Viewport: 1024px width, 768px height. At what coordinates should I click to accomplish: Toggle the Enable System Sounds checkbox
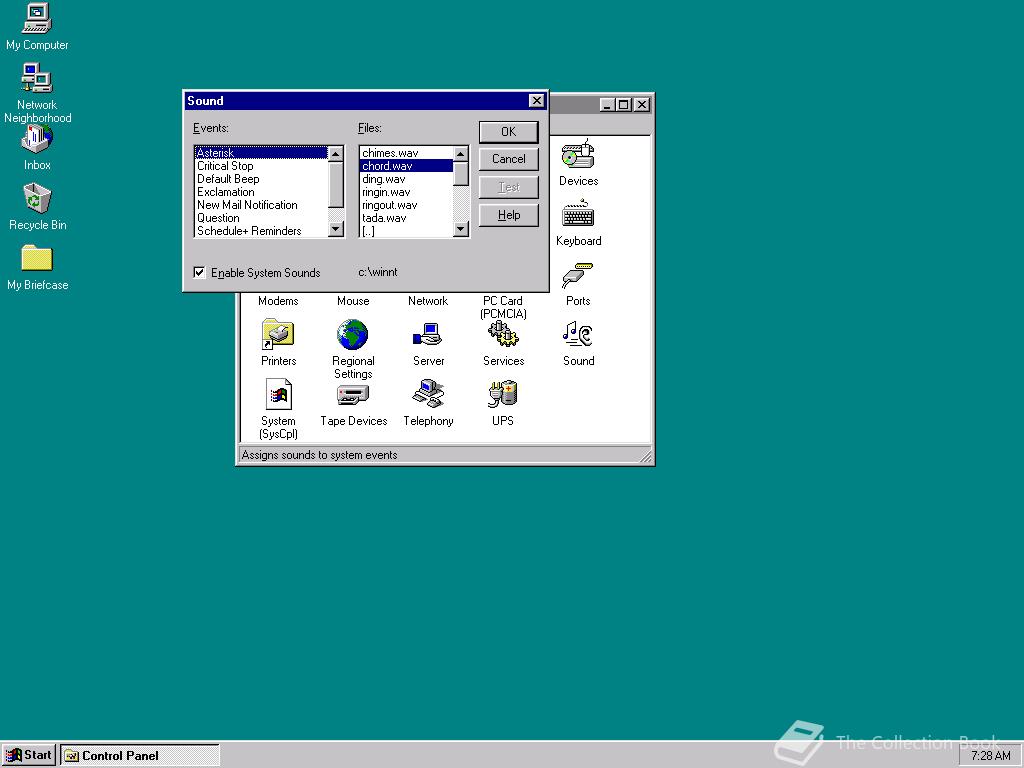click(x=199, y=272)
